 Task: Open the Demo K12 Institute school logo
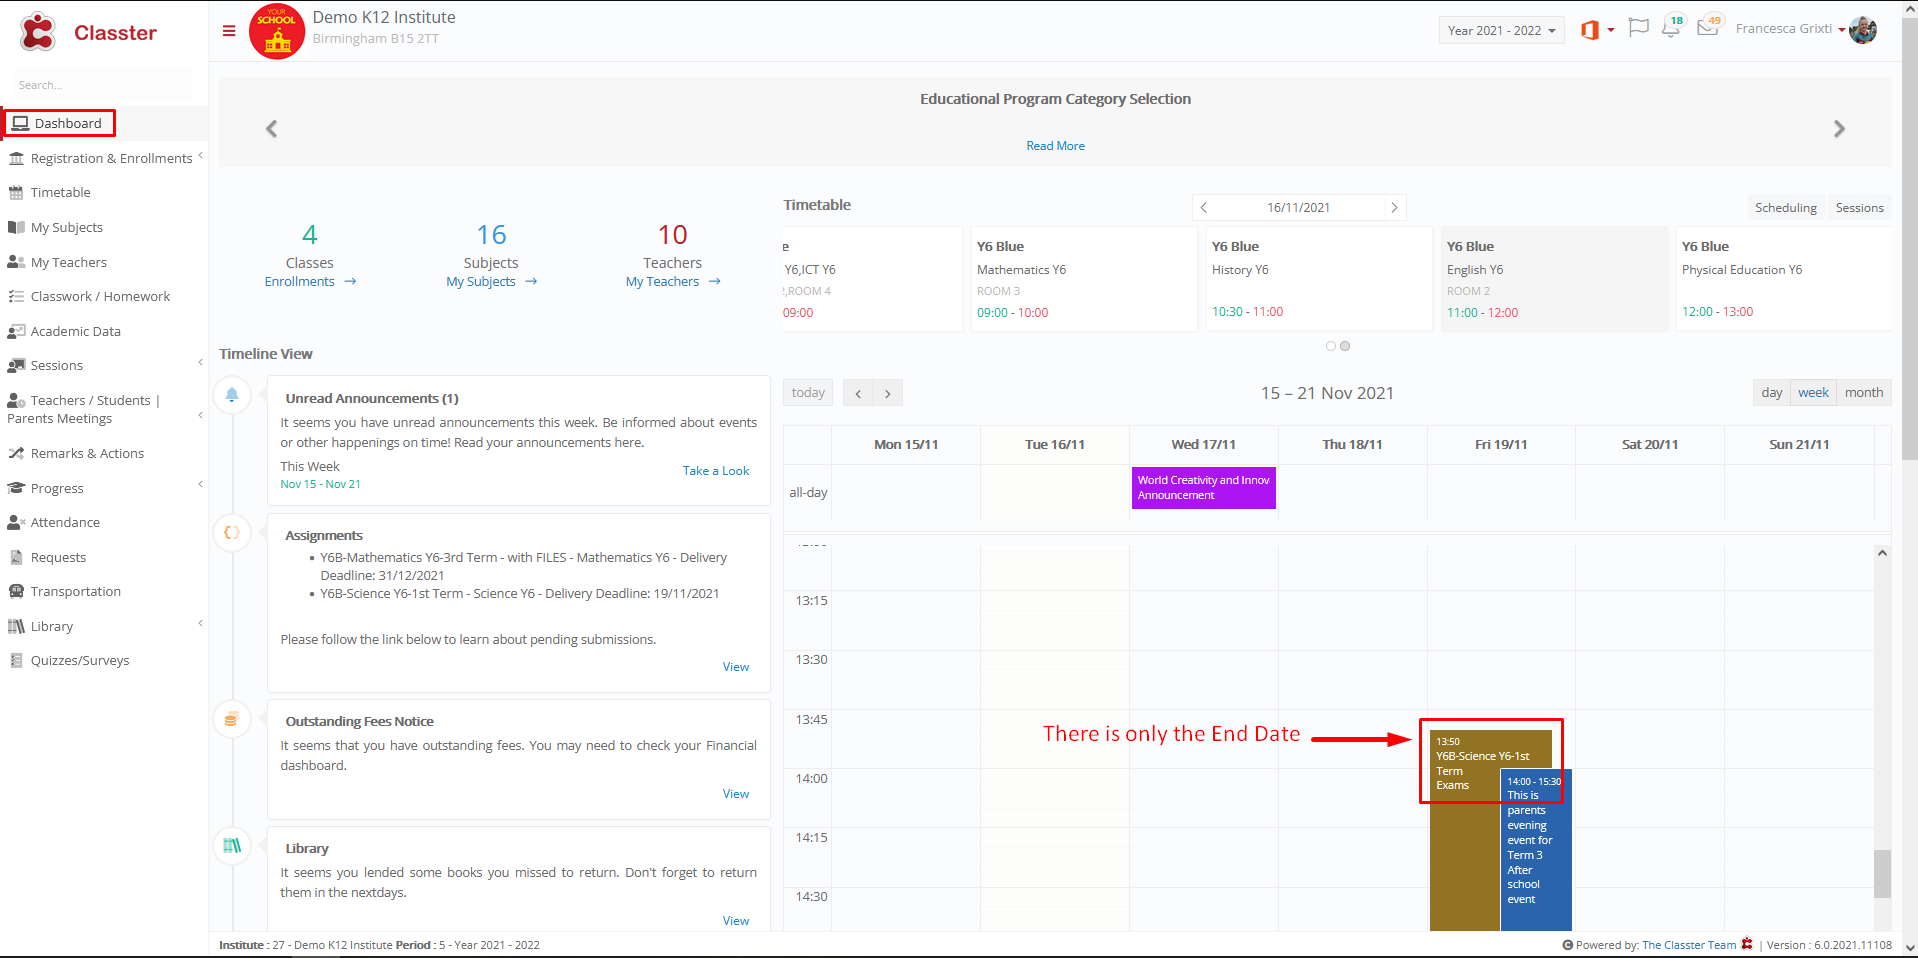point(277,32)
